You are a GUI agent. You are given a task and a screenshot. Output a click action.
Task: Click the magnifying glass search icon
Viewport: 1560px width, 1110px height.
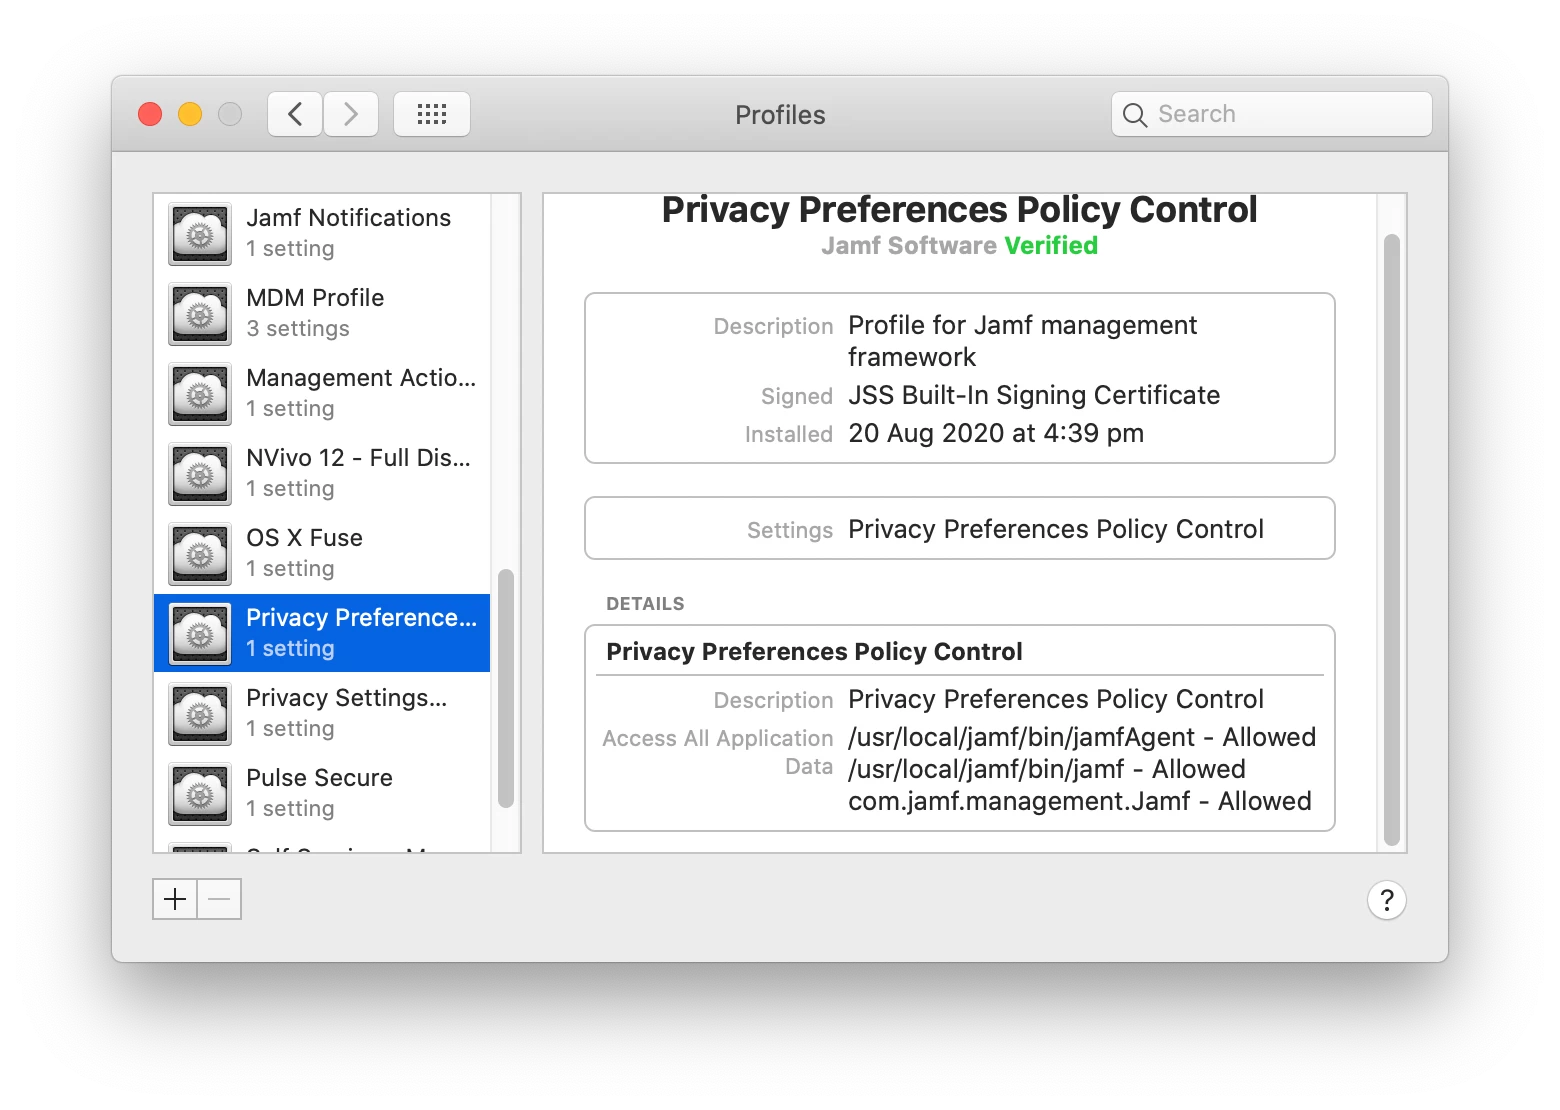pyautogui.click(x=1134, y=115)
